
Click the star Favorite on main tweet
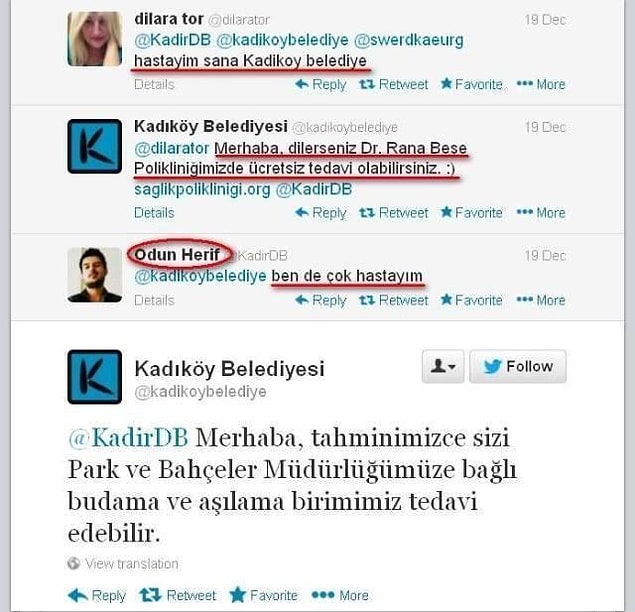pyautogui.click(x=264, y=595)
